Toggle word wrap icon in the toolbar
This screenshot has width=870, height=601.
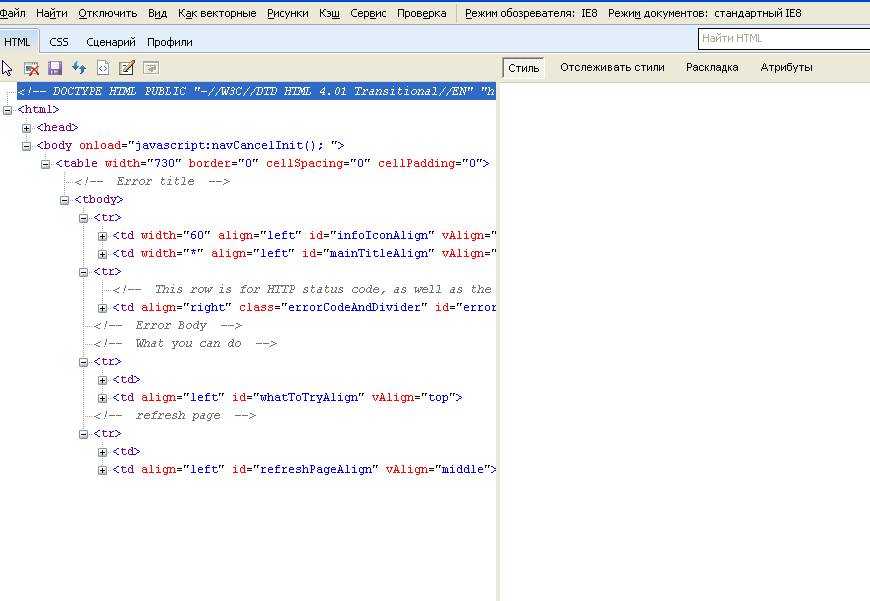(151, 68)
